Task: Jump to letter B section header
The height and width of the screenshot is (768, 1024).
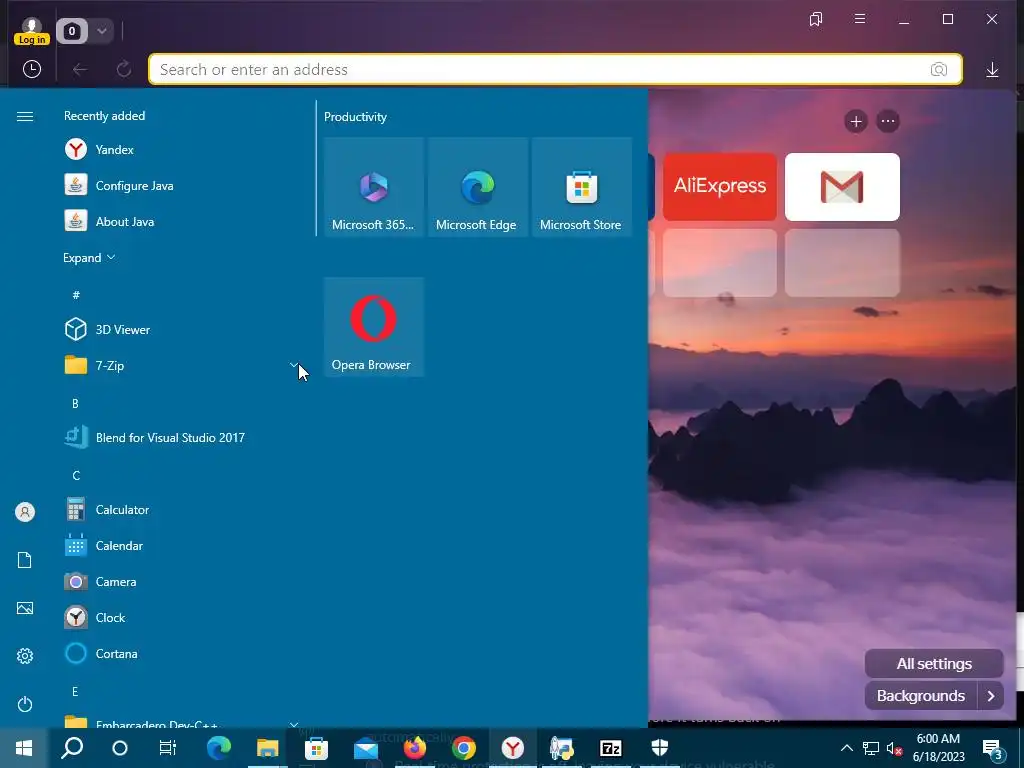Action: coord(75,404)
